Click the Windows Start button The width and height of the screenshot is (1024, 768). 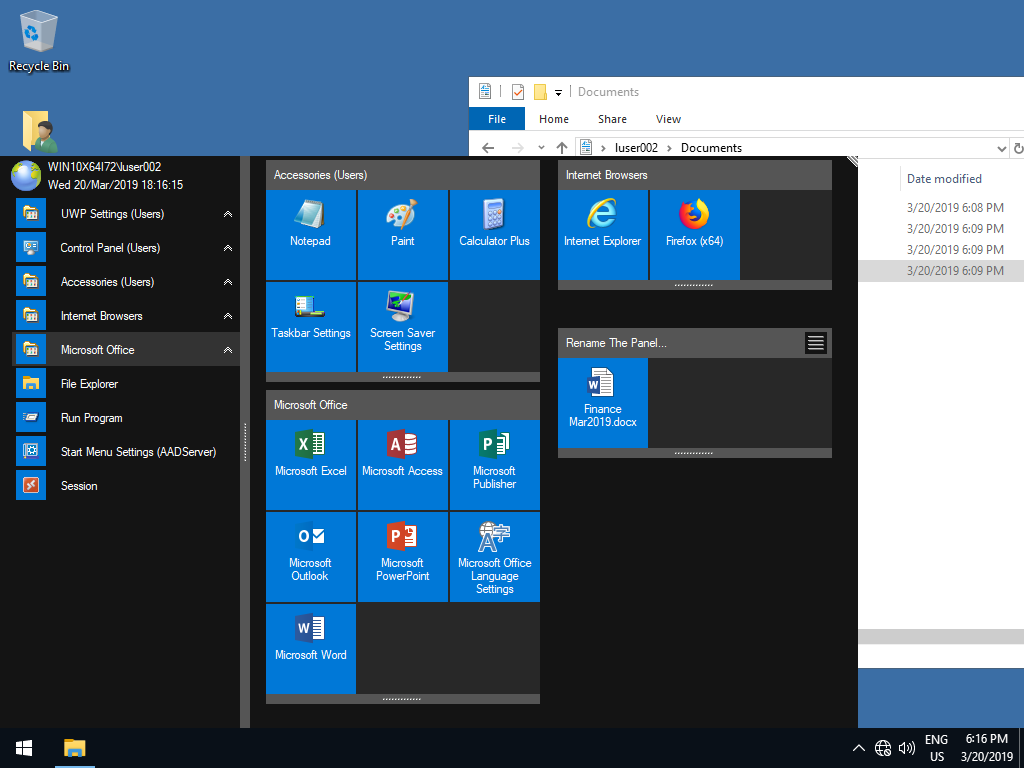(x=24, y=748)
